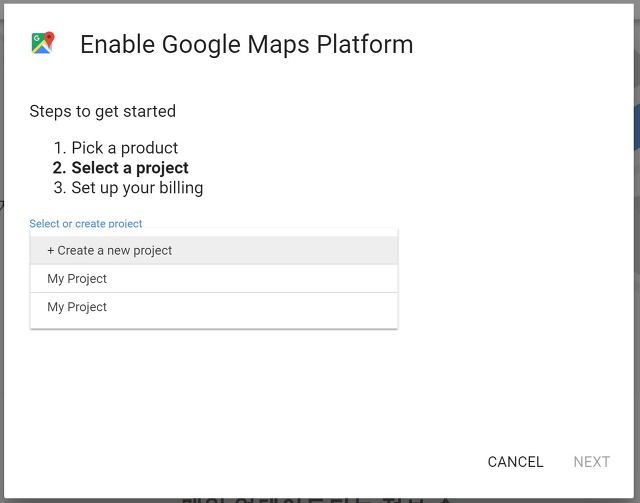
Task: Click step 3 'Set up your billing'
Action: (137, 188)
